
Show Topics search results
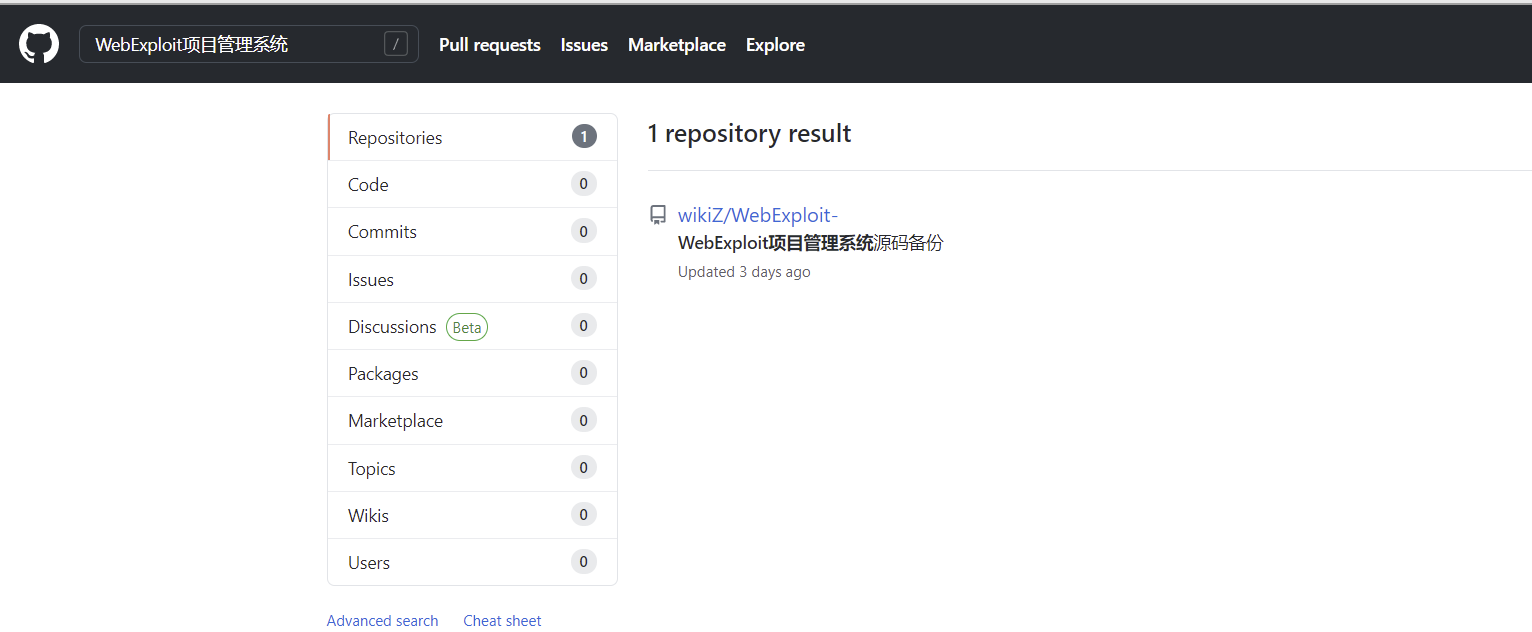tap(372, 469)
